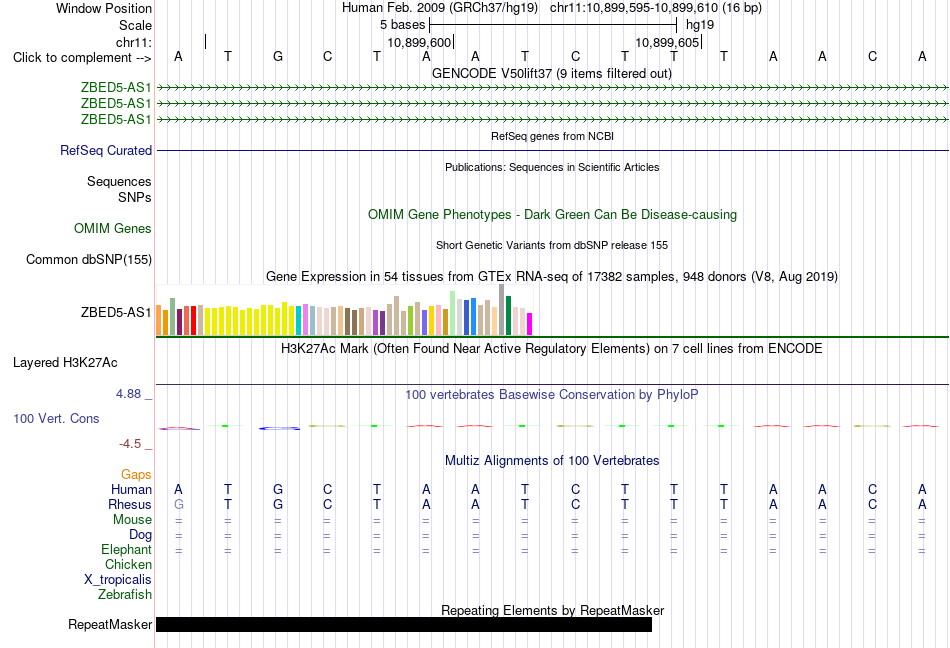Click the chr11: ruler label
The height and width of the screenshot is (648, 950).
tap(133, 42)
